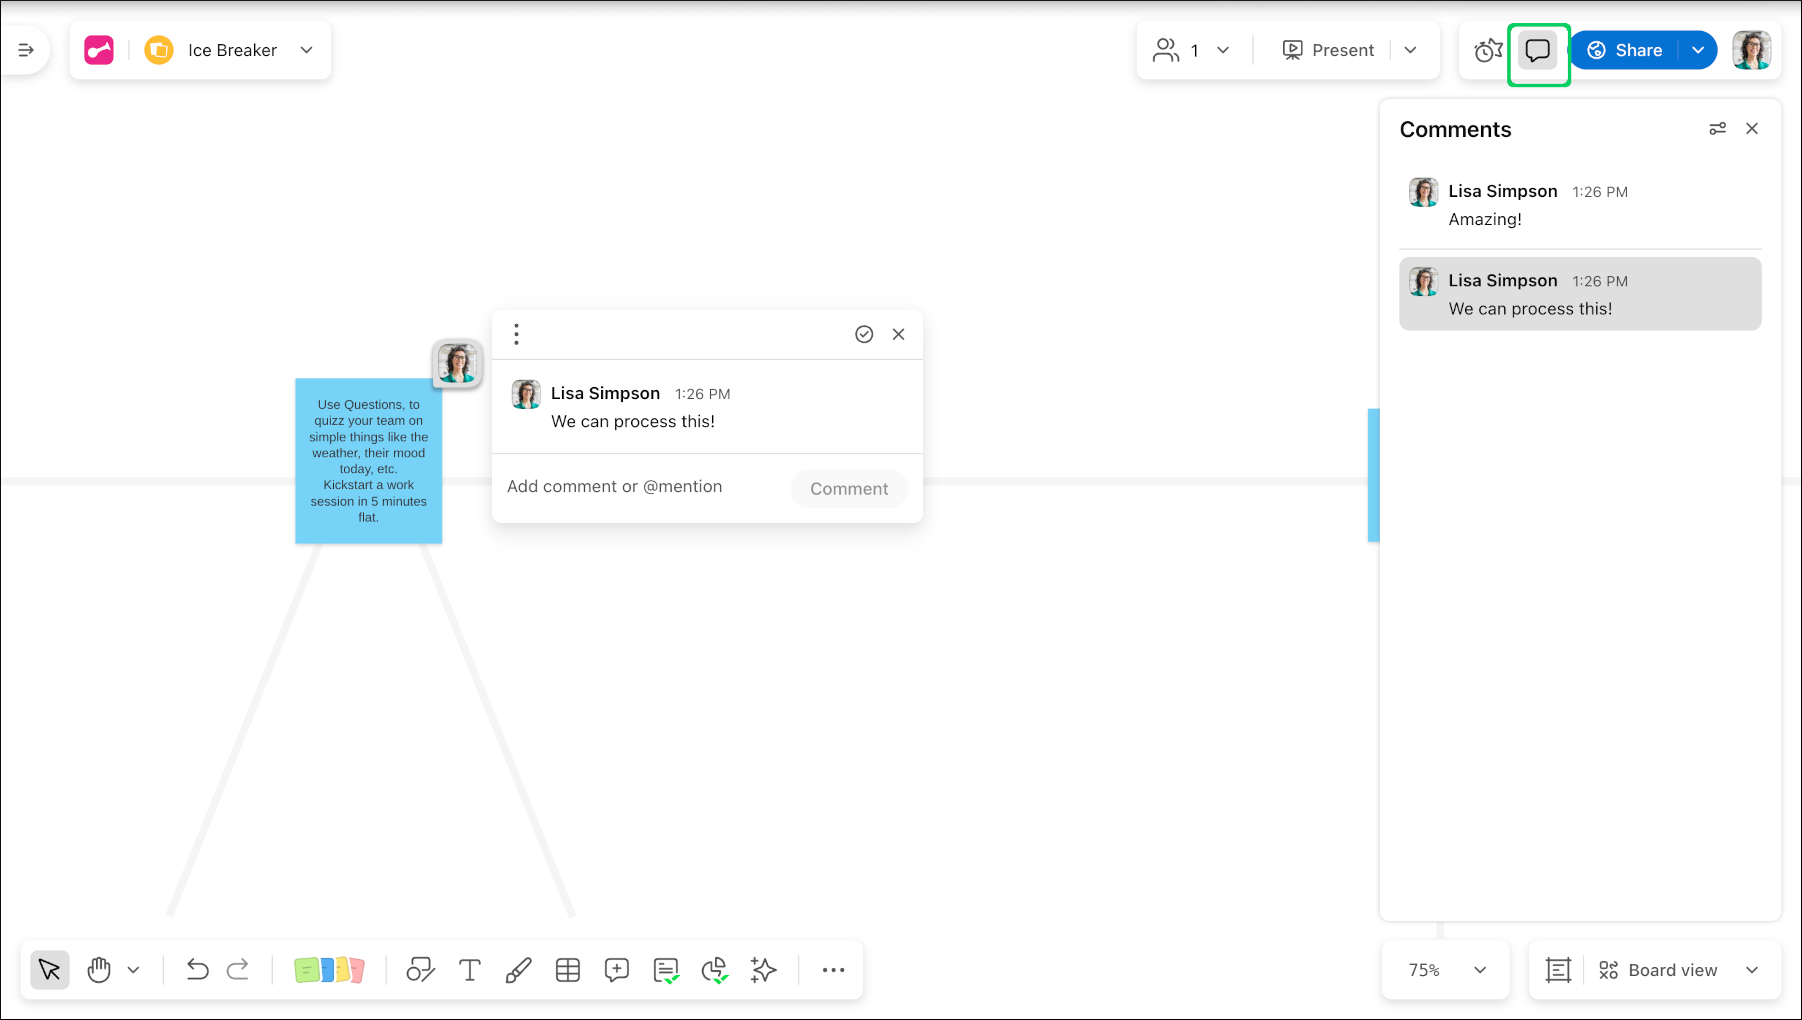Screen dimensions: 1802x1020
Task: Select the Pen drawing tool
Action: (518, 970)
